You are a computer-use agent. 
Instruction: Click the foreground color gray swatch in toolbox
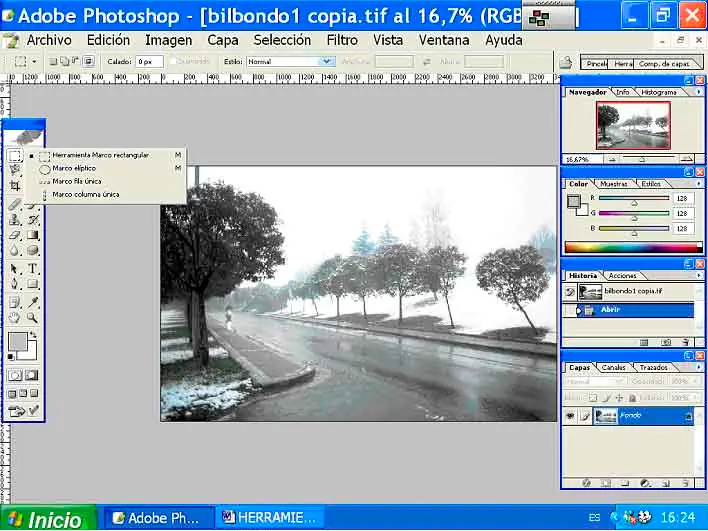18,342
